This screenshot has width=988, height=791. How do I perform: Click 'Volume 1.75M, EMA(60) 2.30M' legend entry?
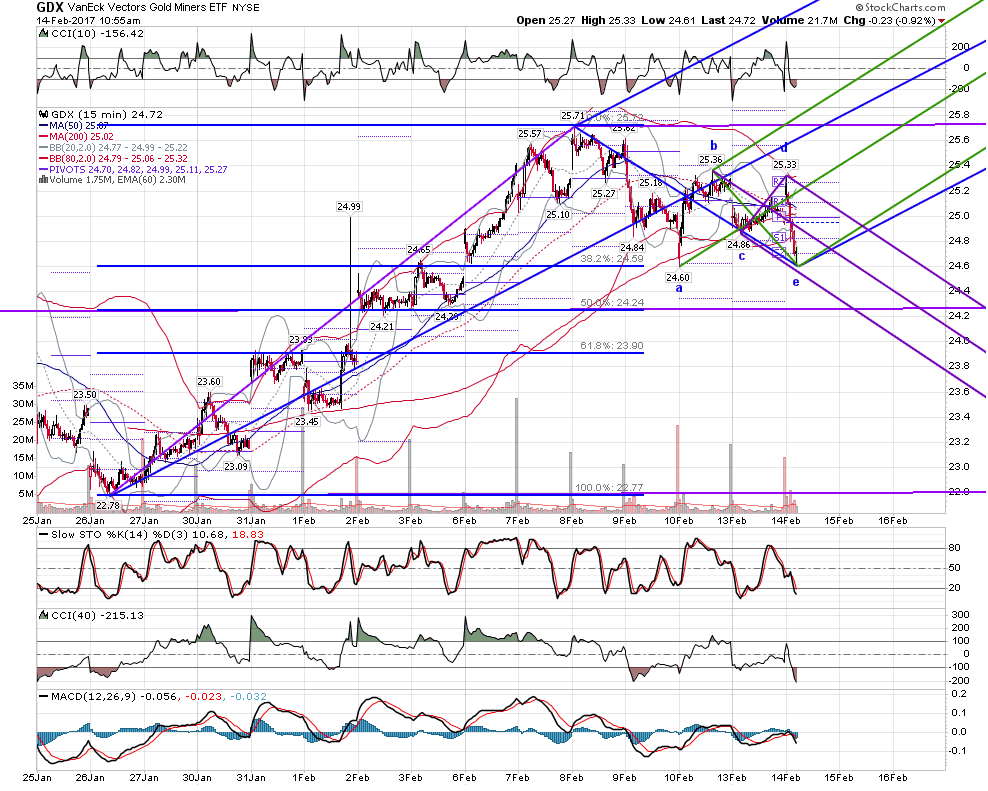(x=118, y=180)
